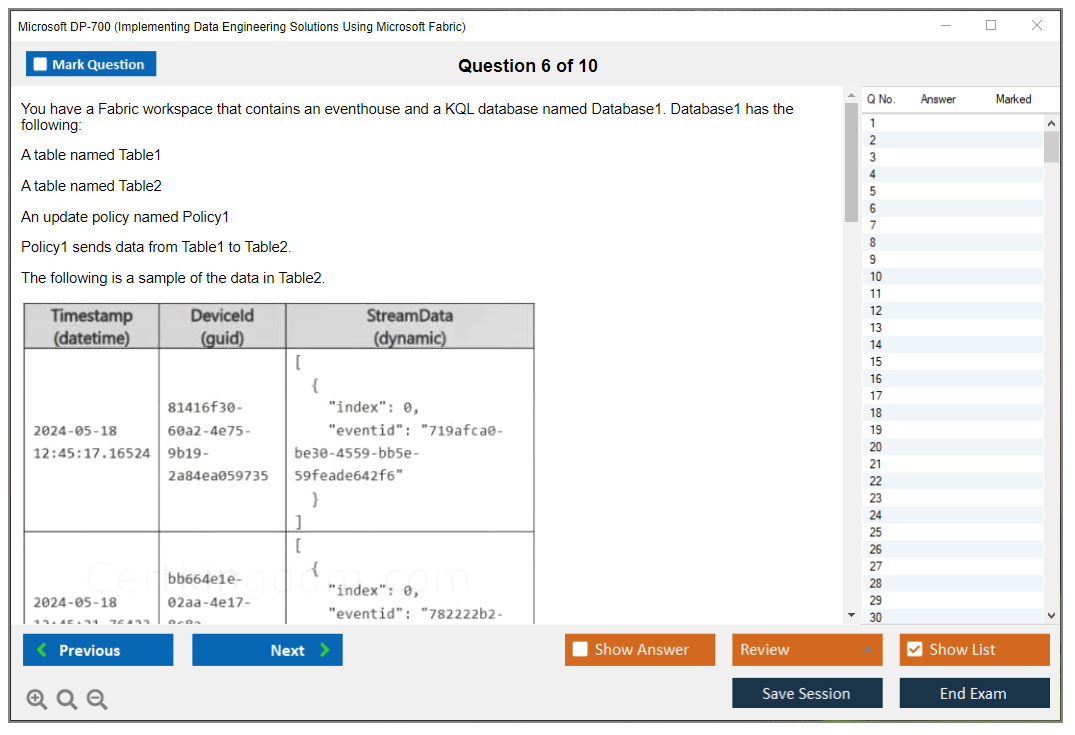Click End Exam
The image size is (1075, 735).
[x=974, y=693]
